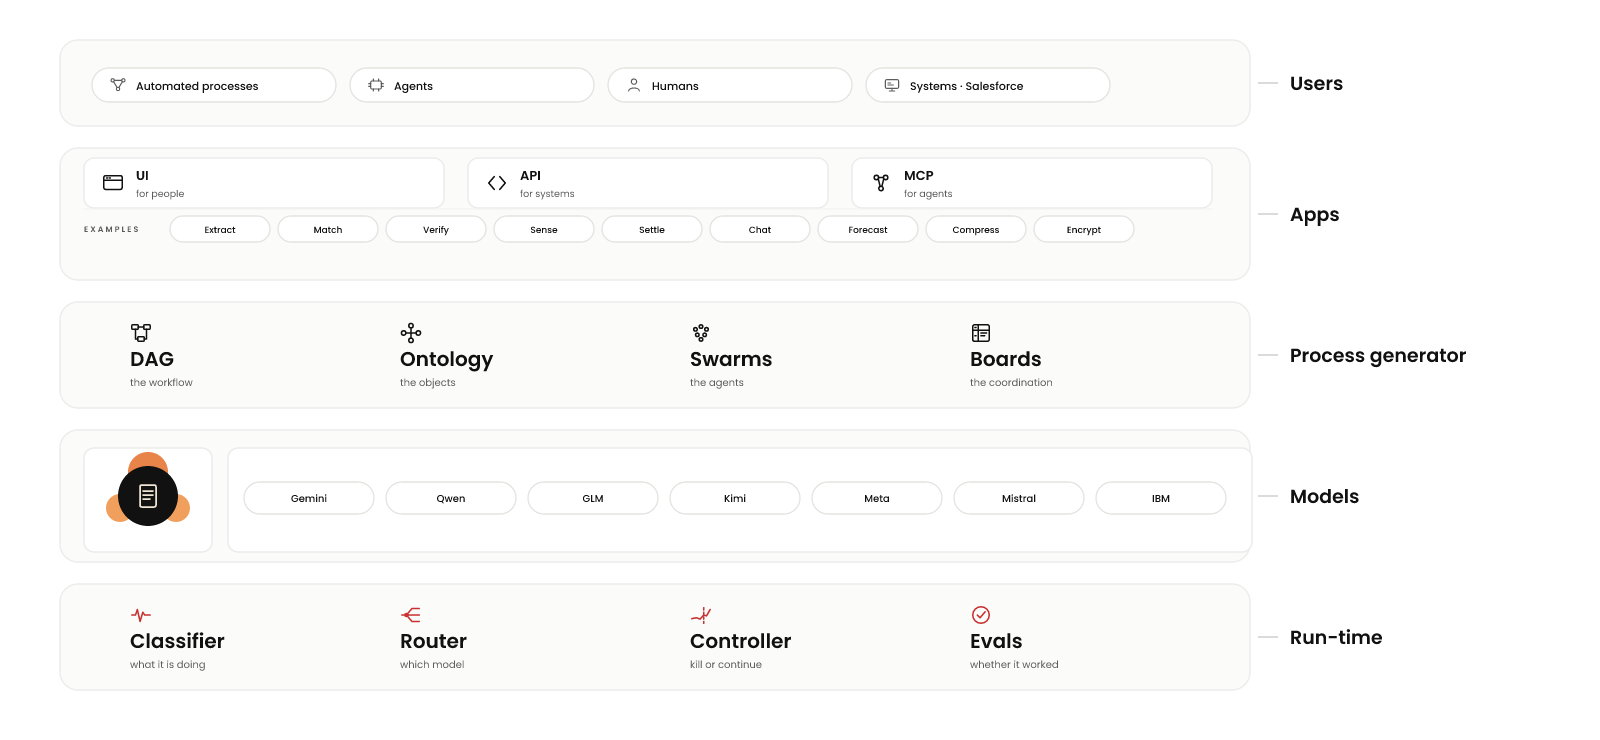1600x740 pixels.
Task: Choose the Mistral model pill
Action: [1019, 498]
